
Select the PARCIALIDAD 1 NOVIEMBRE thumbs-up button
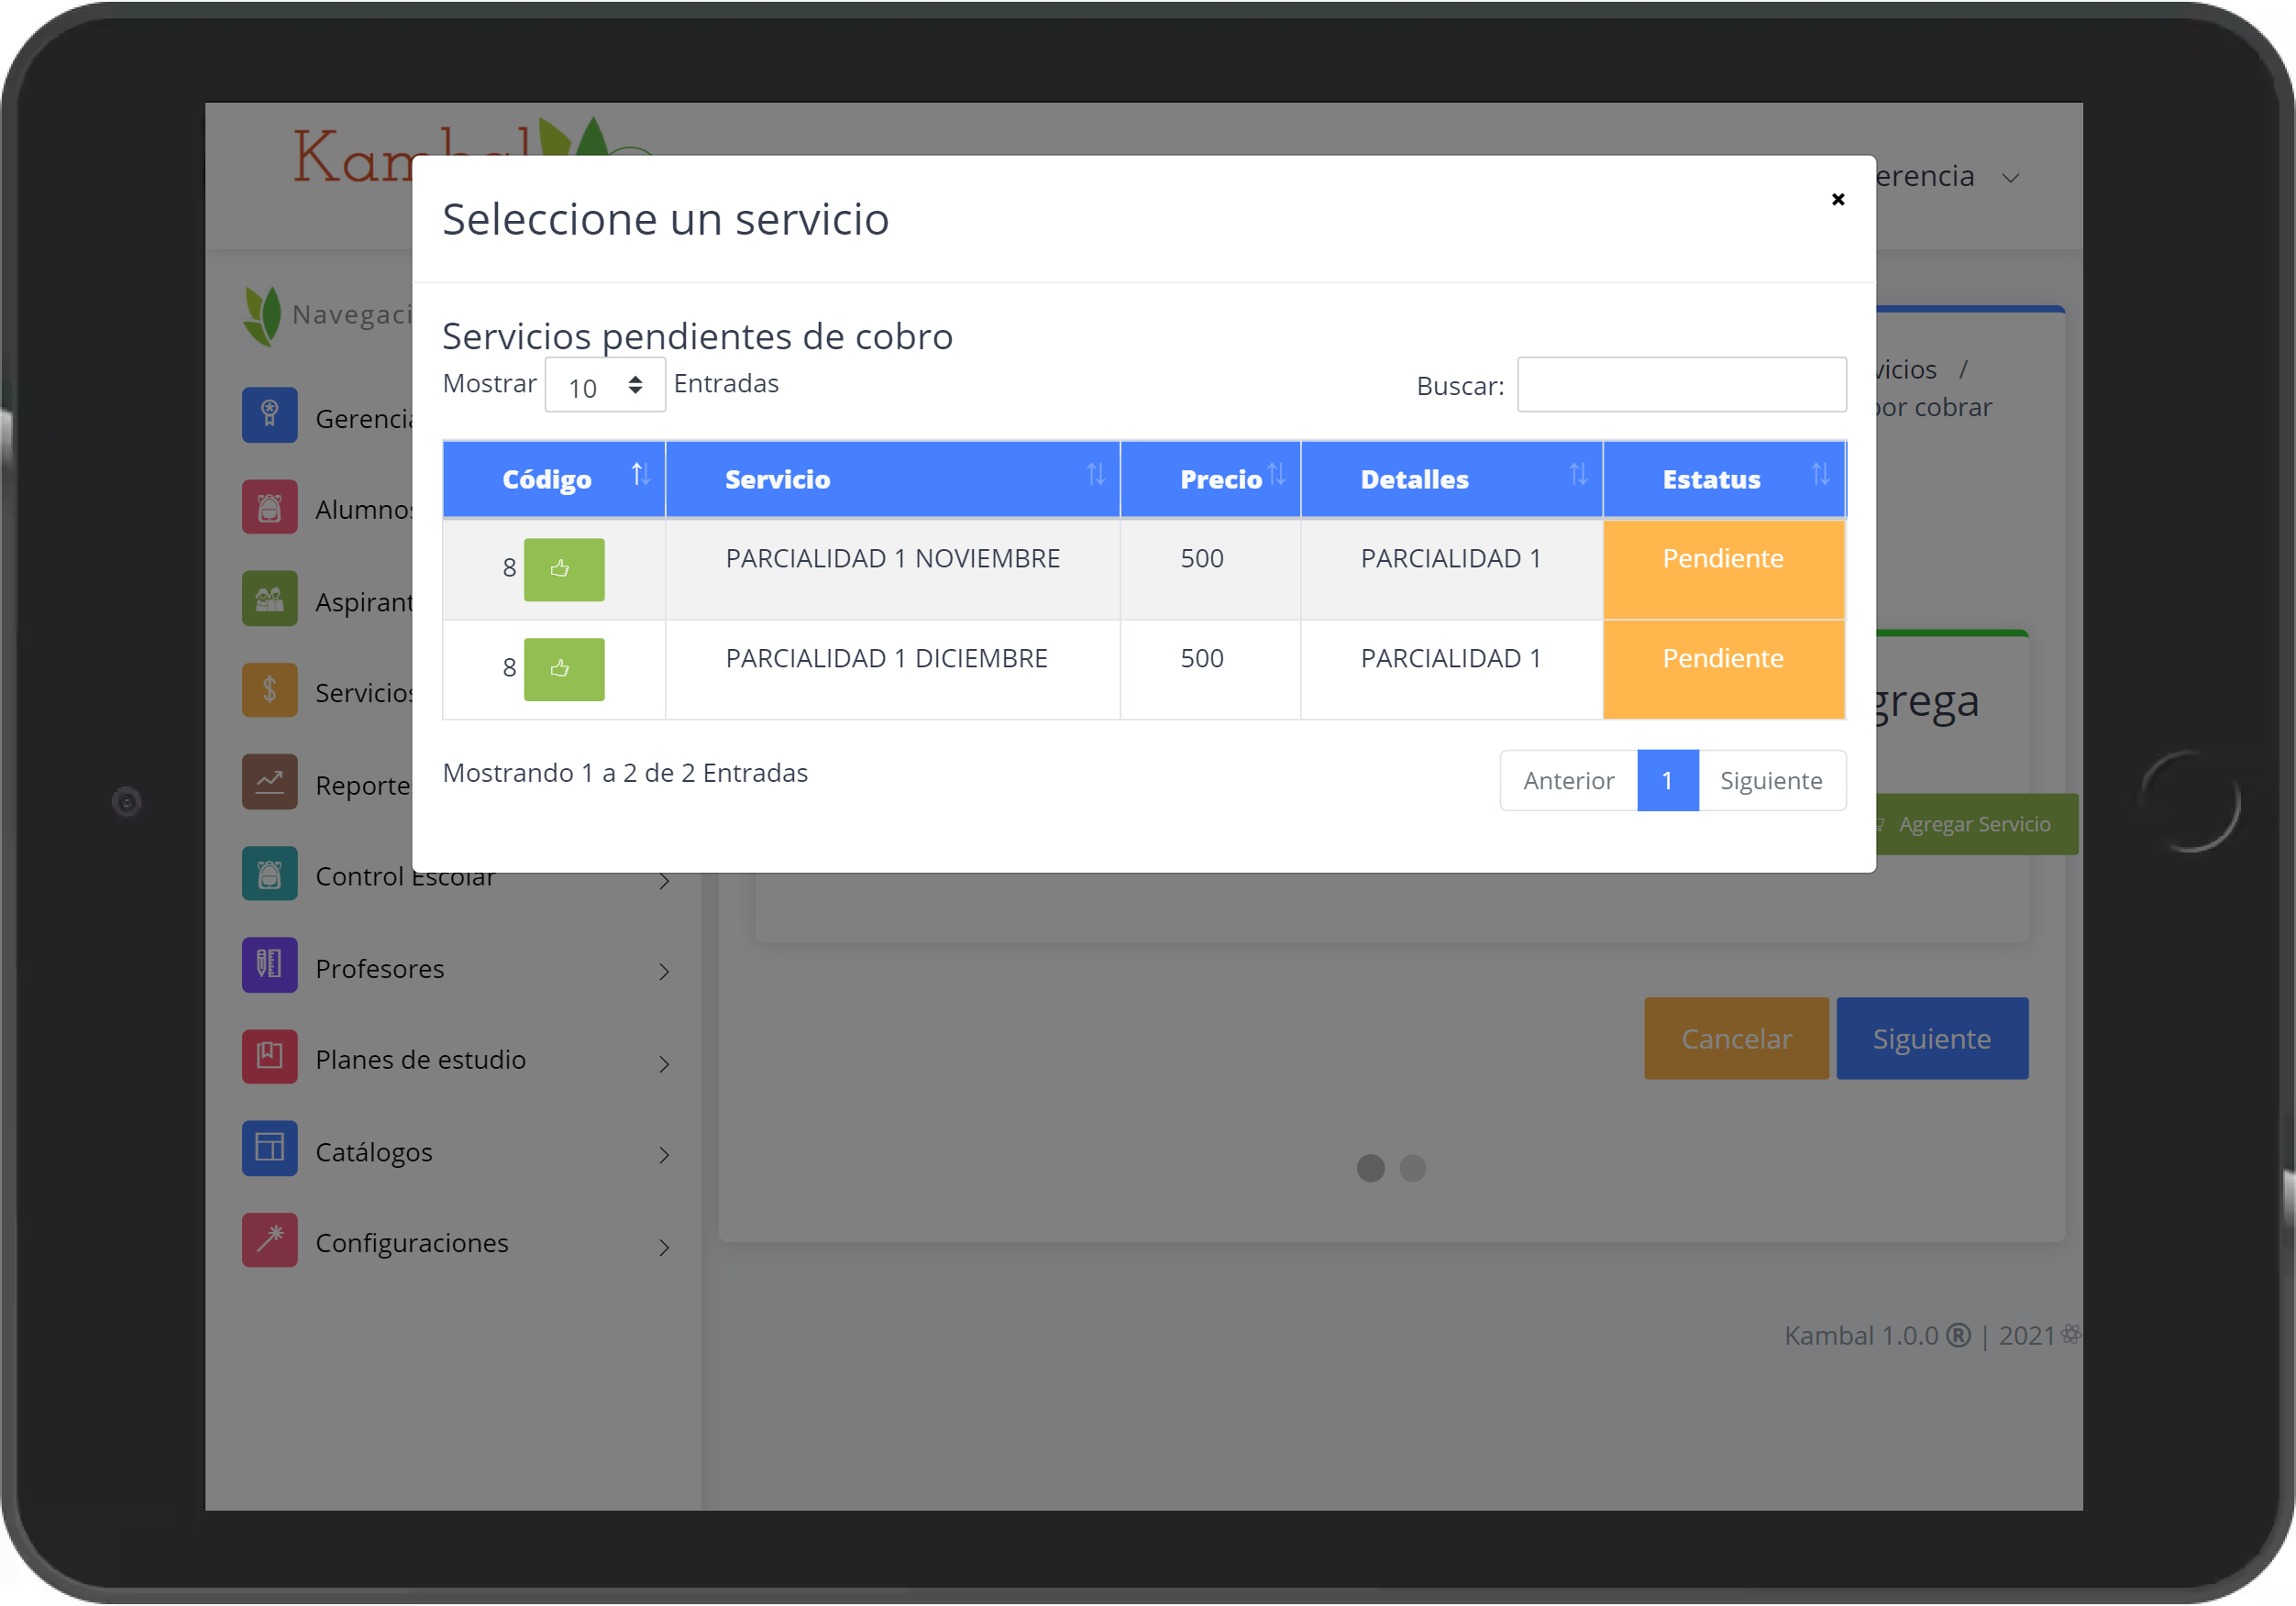564,569
